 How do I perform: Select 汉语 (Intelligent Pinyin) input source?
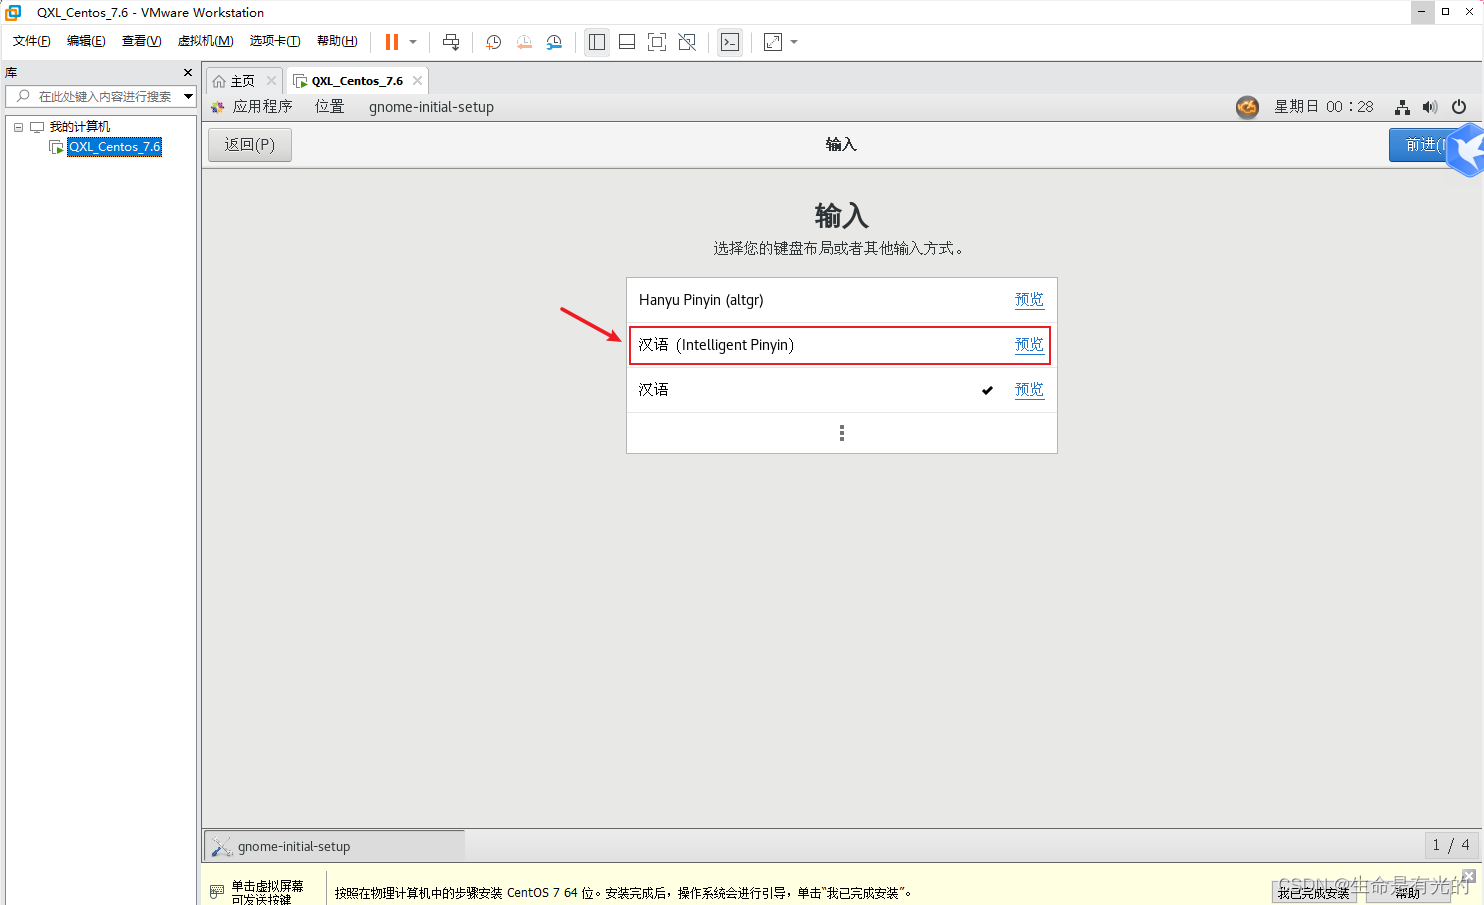point(841,345)
